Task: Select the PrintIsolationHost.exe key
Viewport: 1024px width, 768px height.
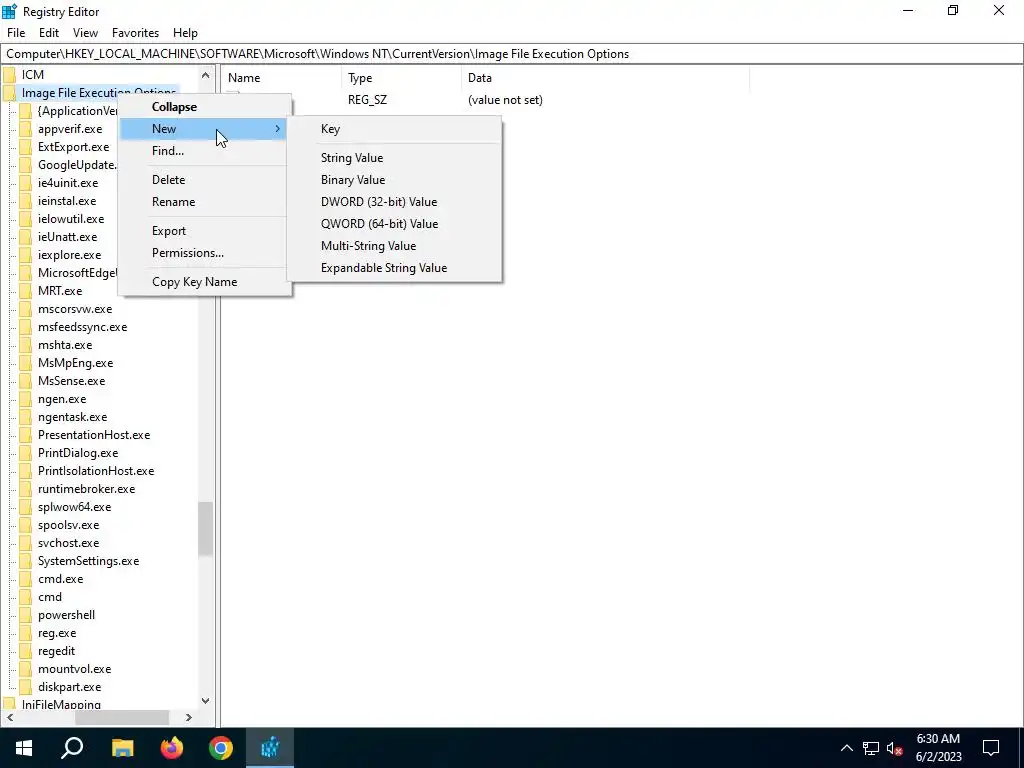Action: pyautogui.click(x=96, y=471)
